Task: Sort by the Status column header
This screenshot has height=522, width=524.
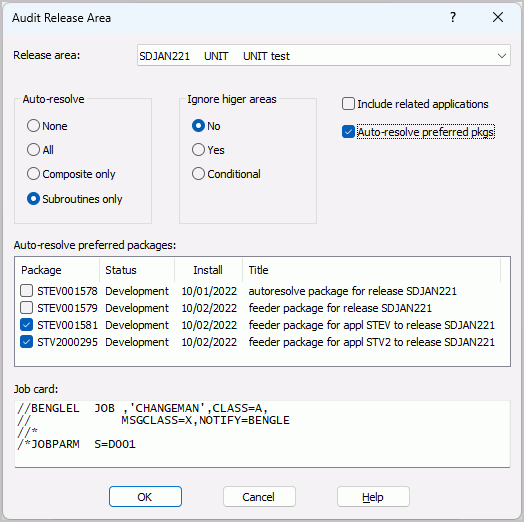Action: pyautogui.click(x=137, y=270)
